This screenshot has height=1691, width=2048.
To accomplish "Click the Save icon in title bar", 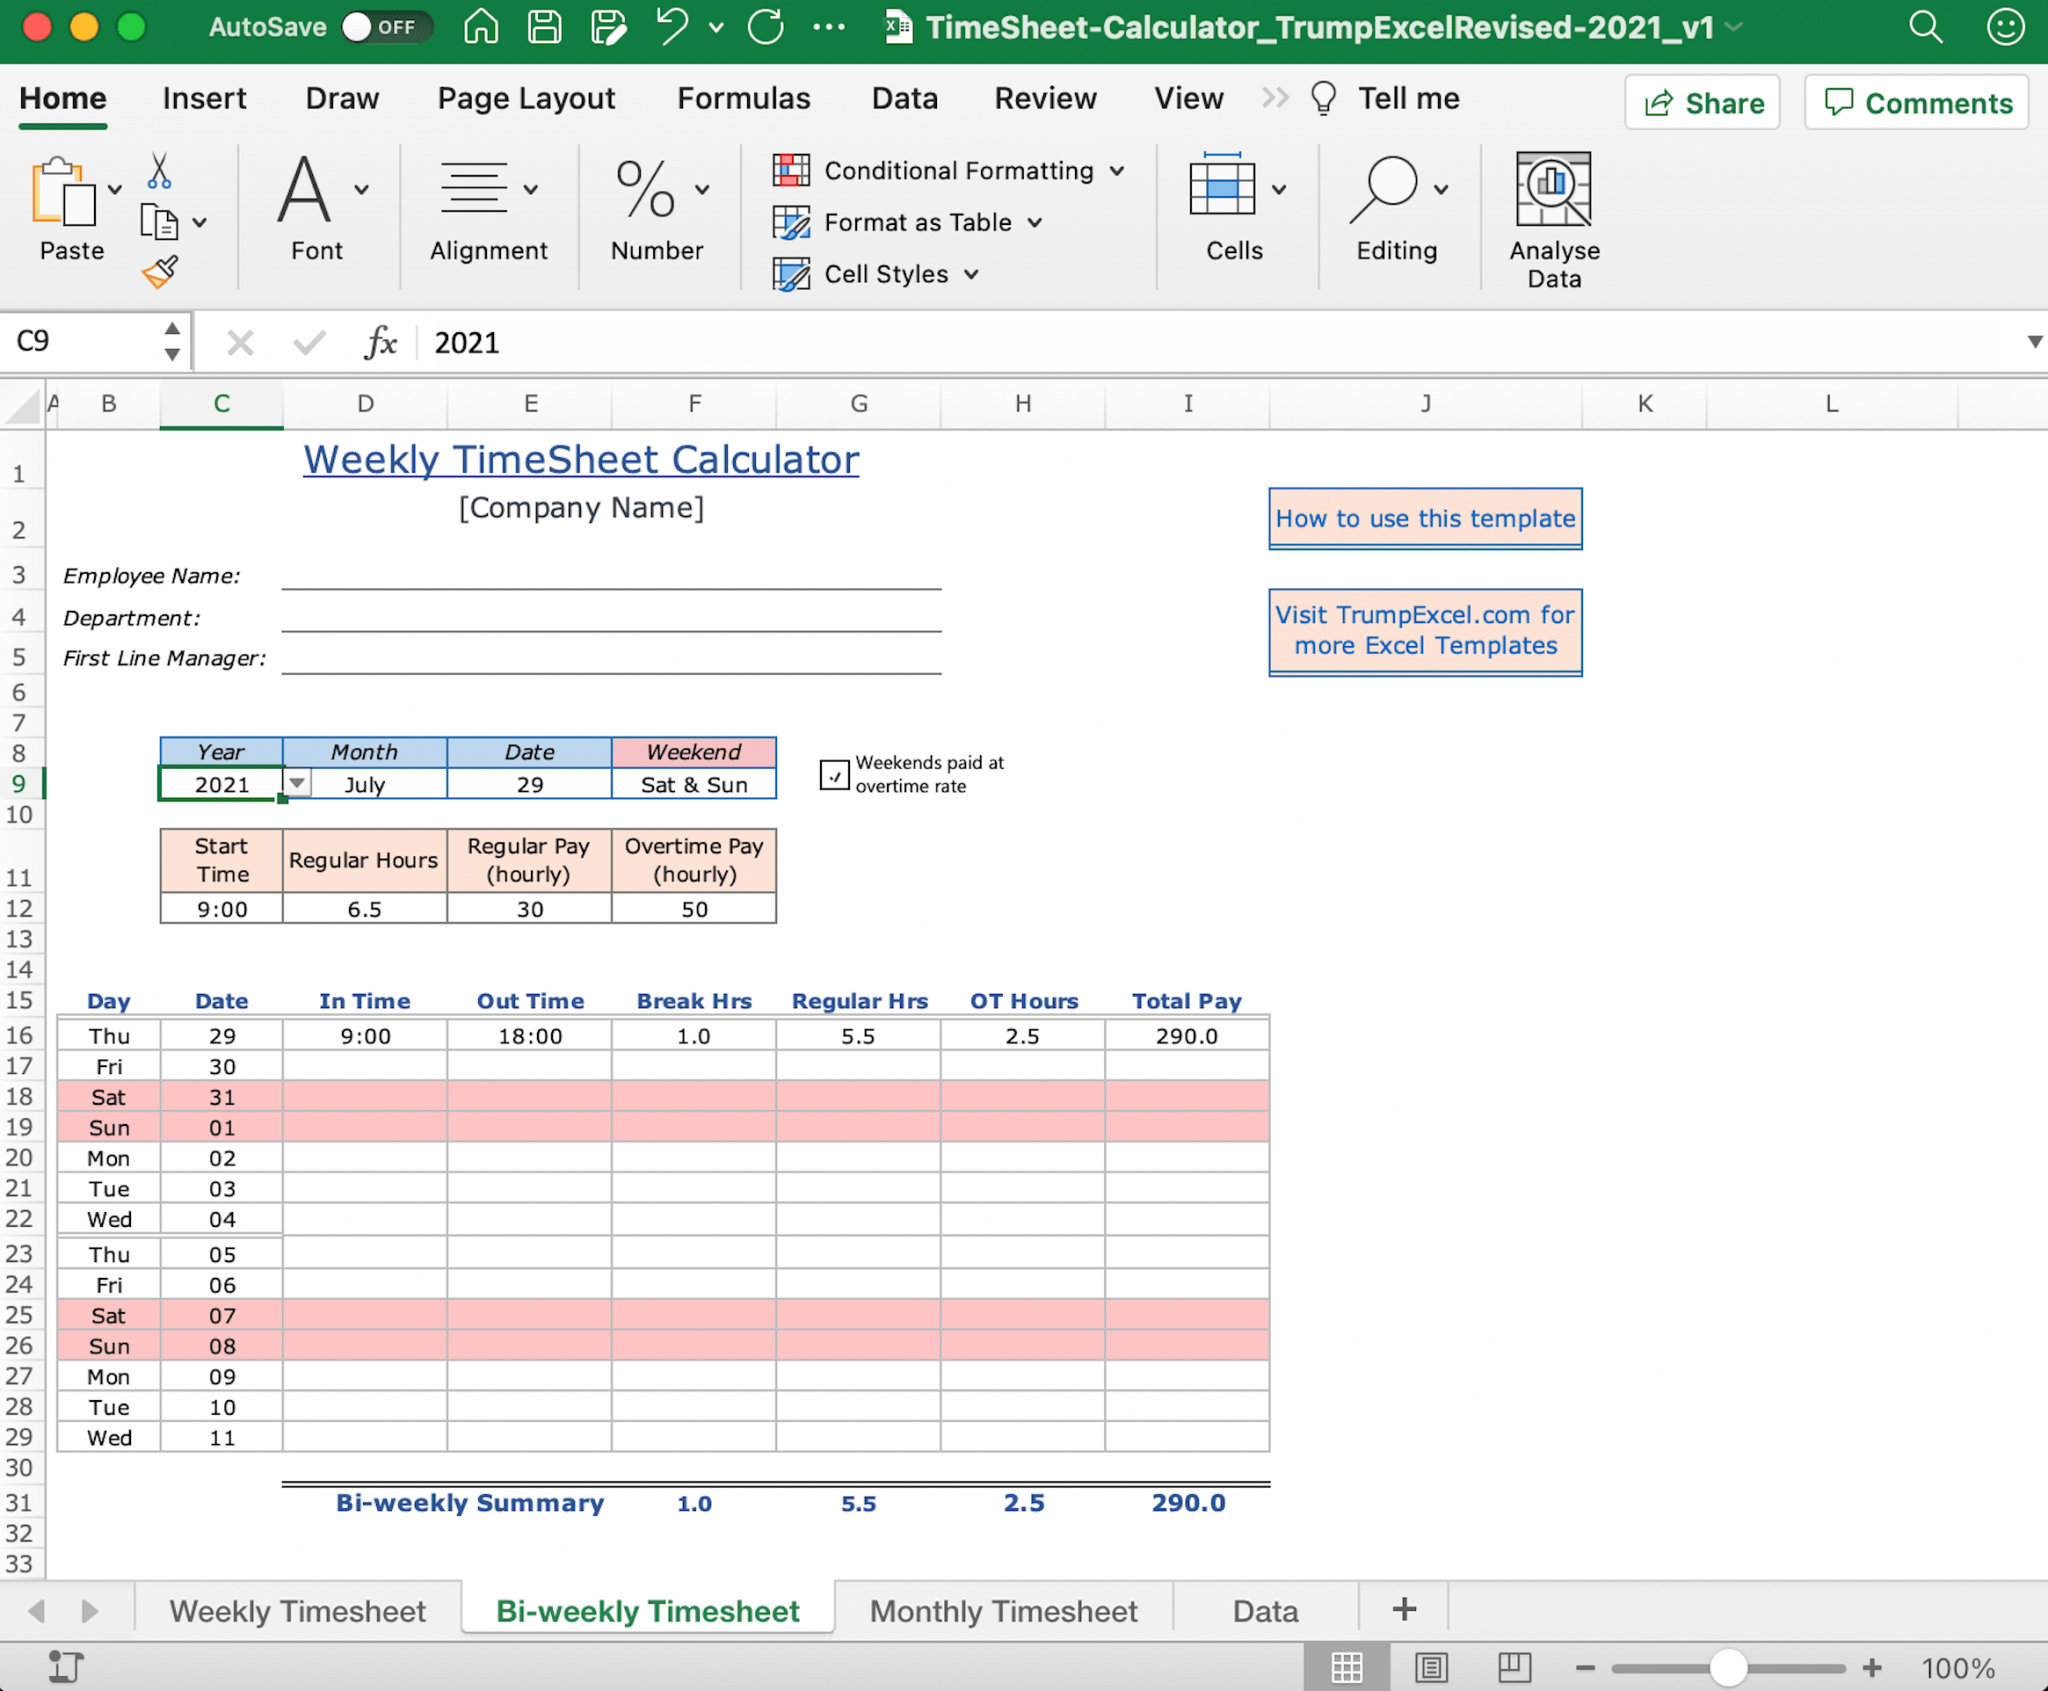I will point(545,27).
